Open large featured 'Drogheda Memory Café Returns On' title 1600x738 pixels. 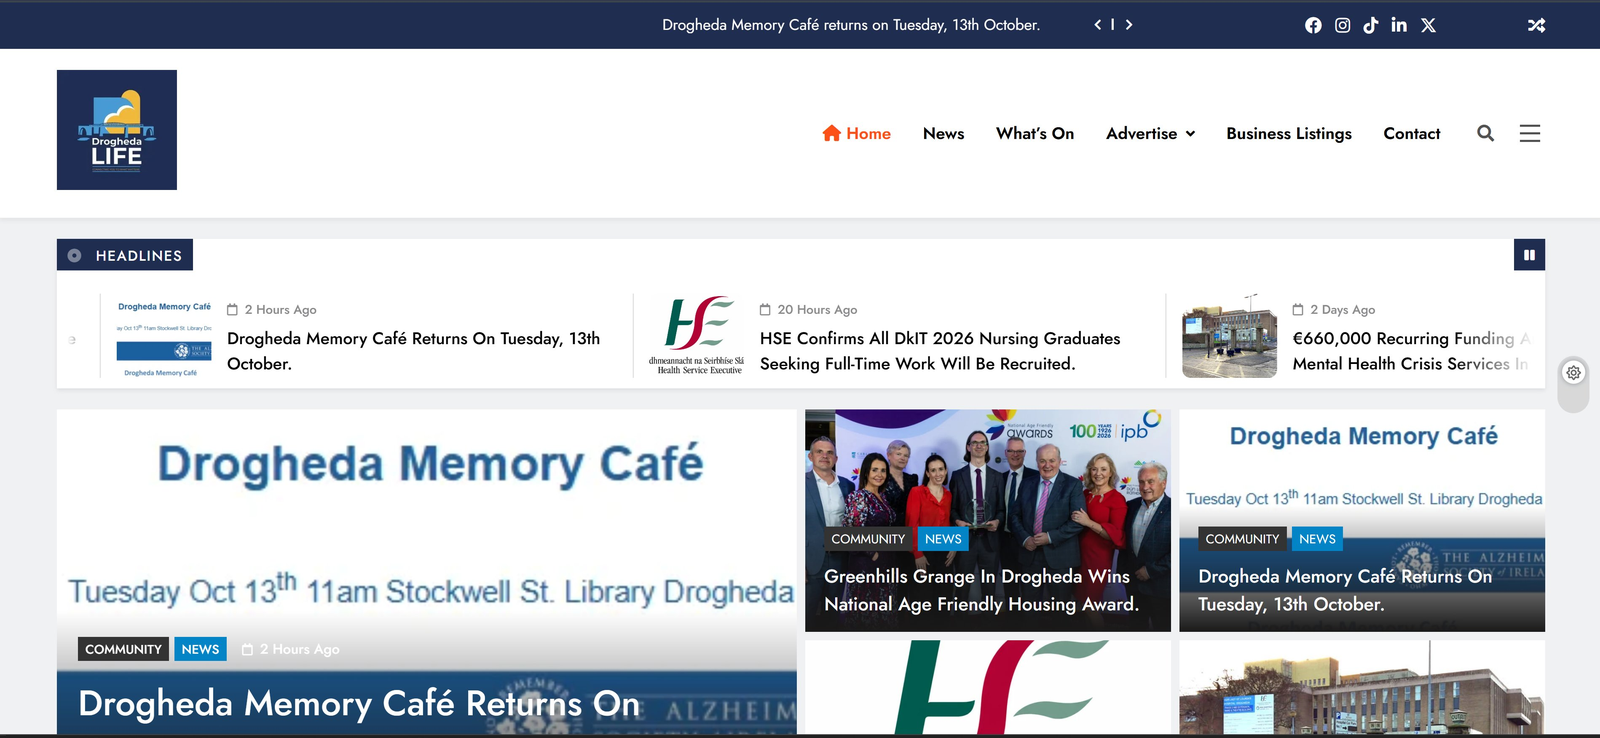(x=359, y=703)
